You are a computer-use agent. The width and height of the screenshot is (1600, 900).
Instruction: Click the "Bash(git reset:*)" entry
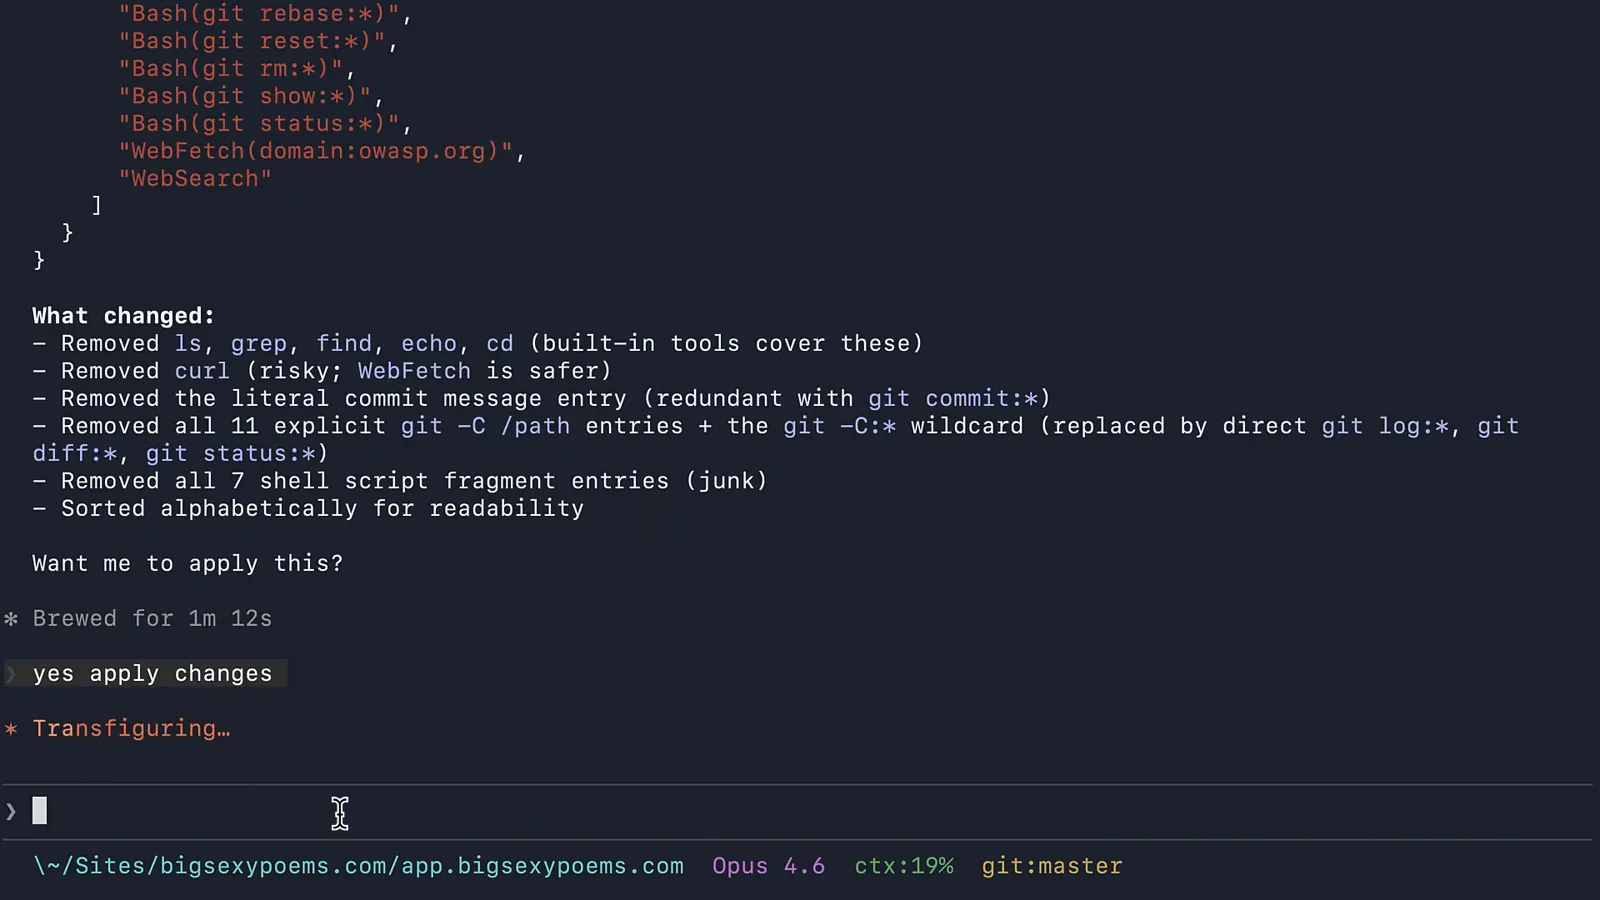tap(252, 41)
